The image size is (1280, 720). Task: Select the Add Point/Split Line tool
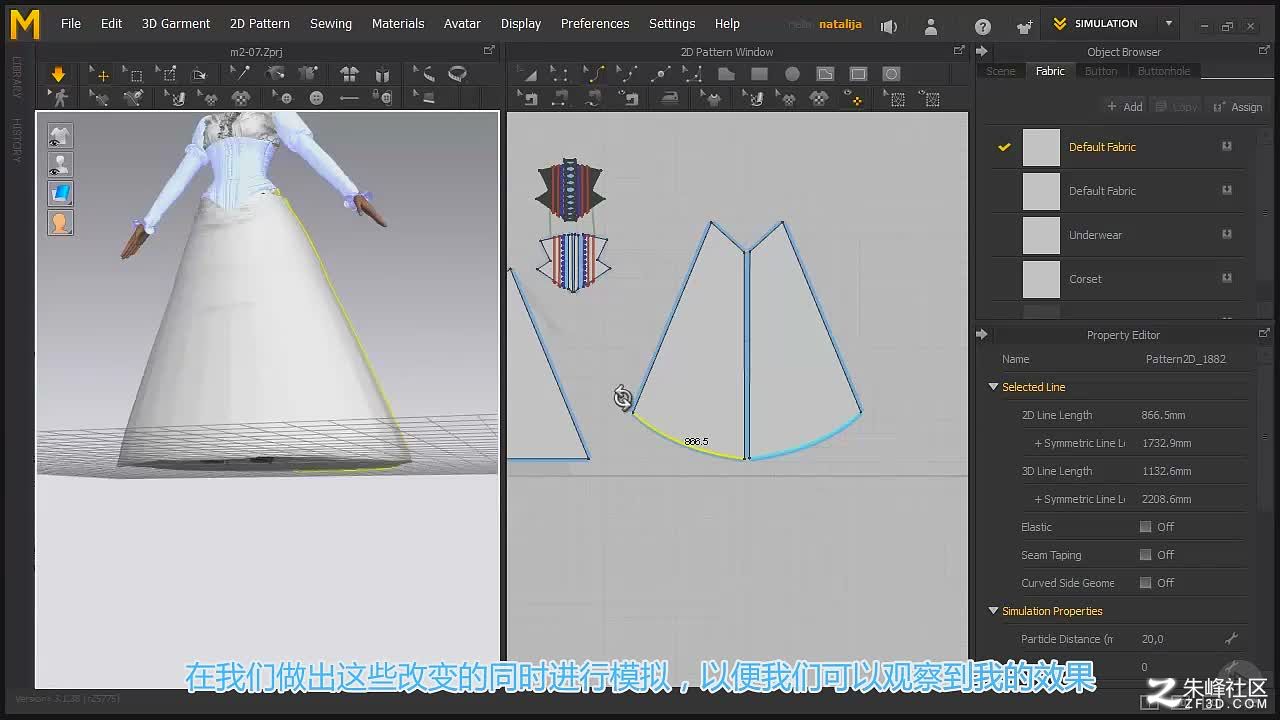coord(660,74)
